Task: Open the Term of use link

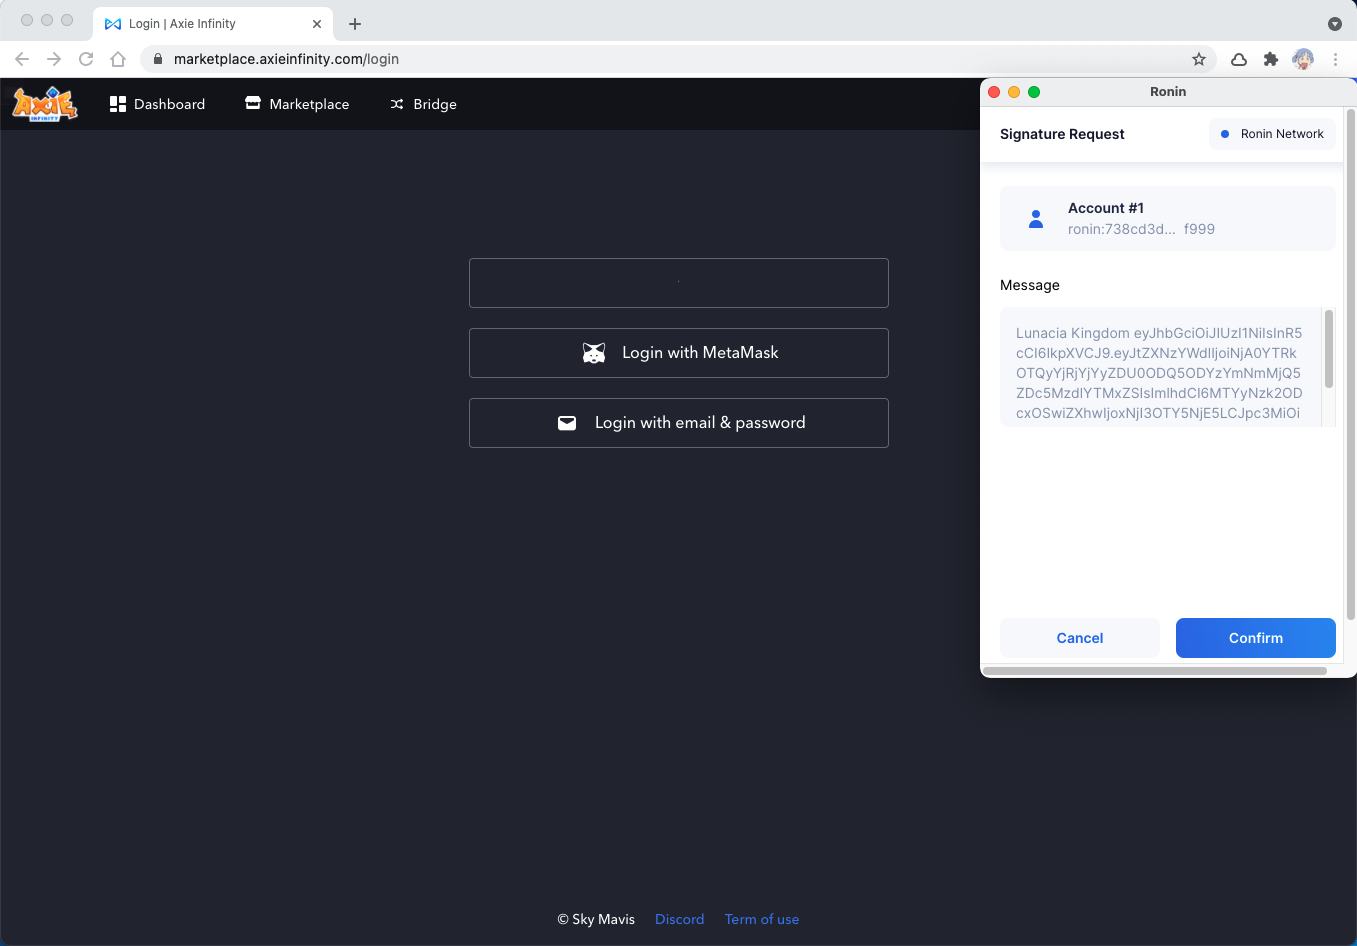Action: pyautogui.click(x=762, y=919)
